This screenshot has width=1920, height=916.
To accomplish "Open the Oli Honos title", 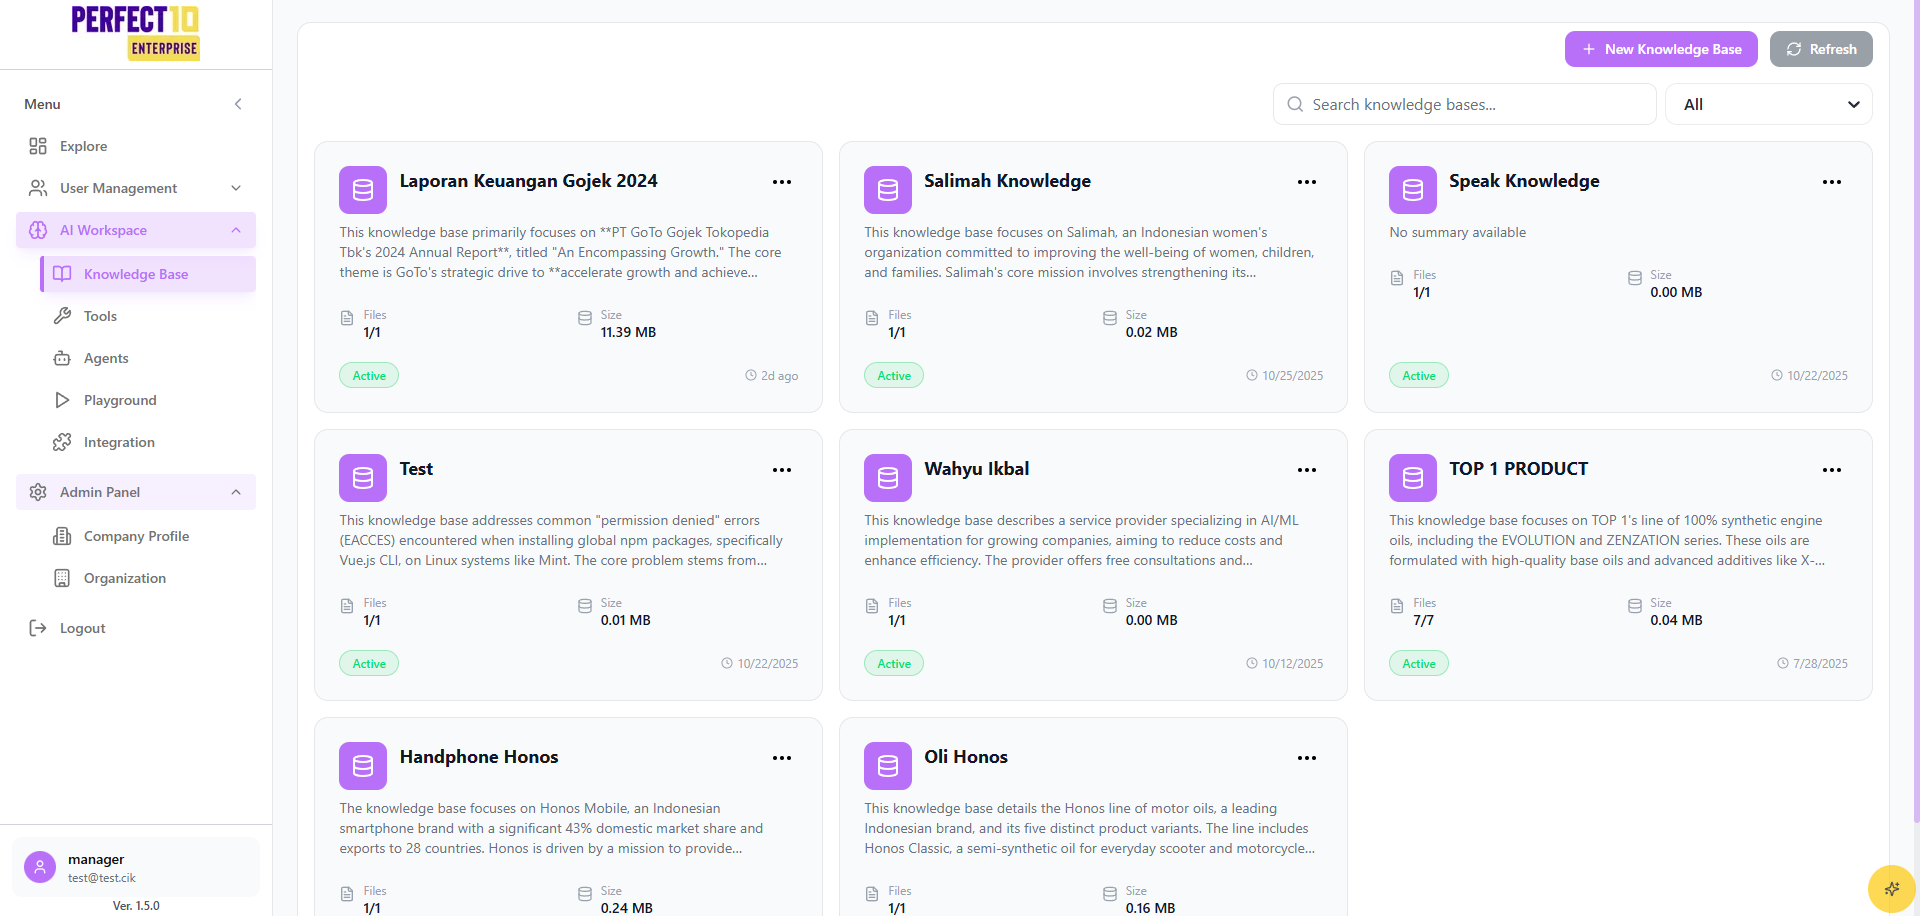I will click(x=966, y=757).
